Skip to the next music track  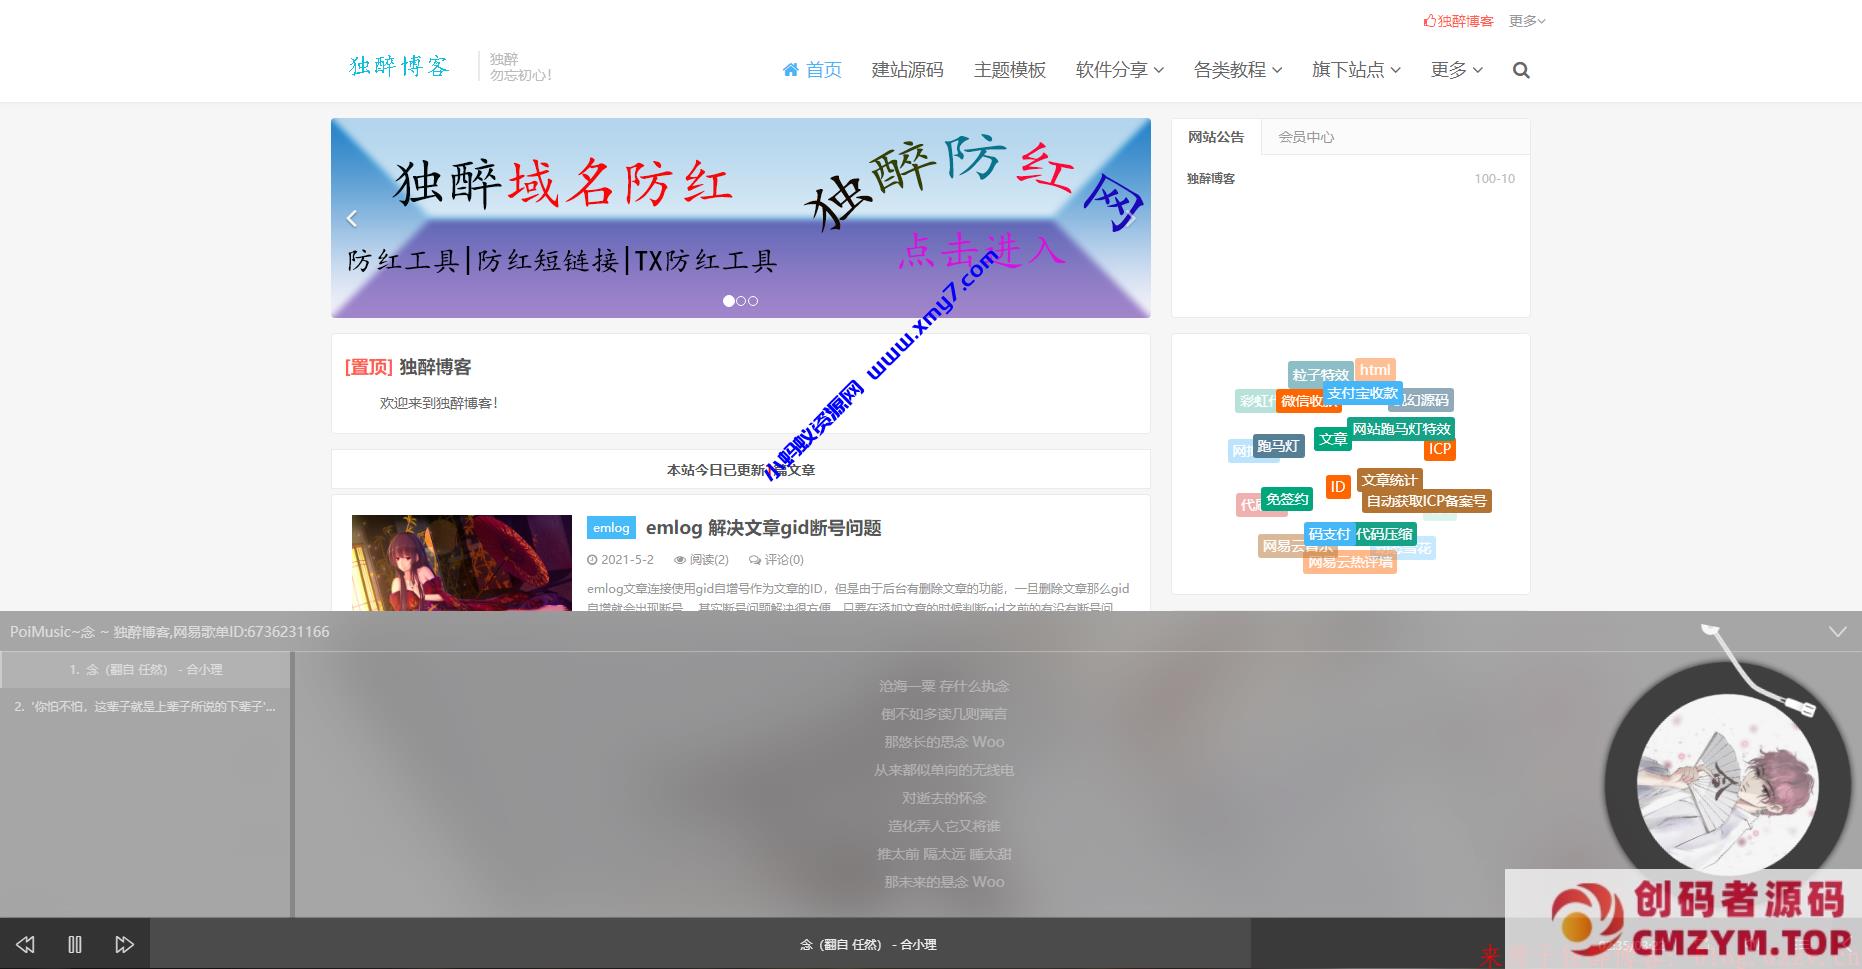click(124, 944)
